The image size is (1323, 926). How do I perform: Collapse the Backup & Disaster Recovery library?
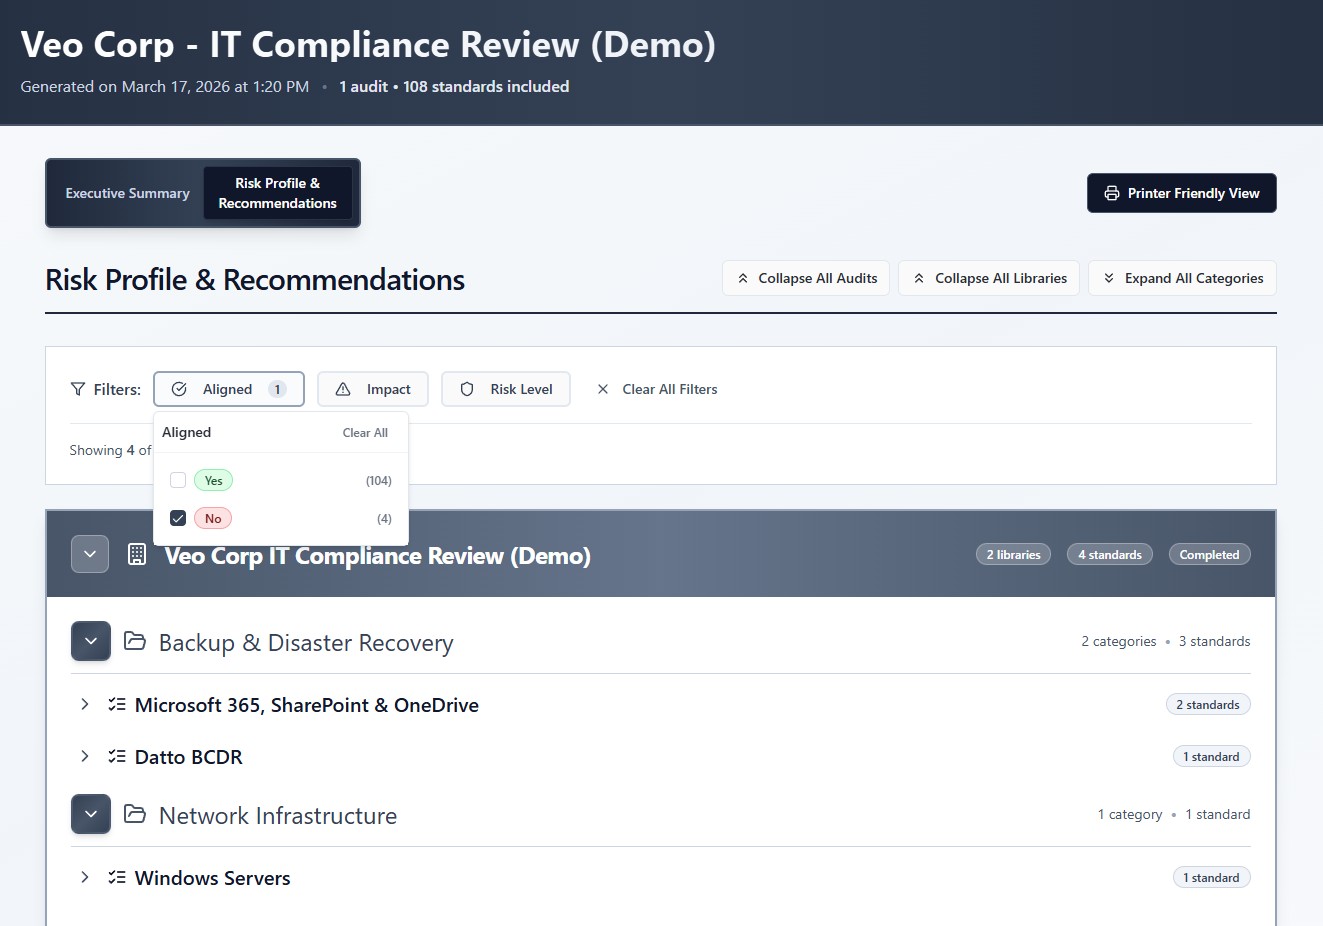pyautogui.click(x=91, y=641)
